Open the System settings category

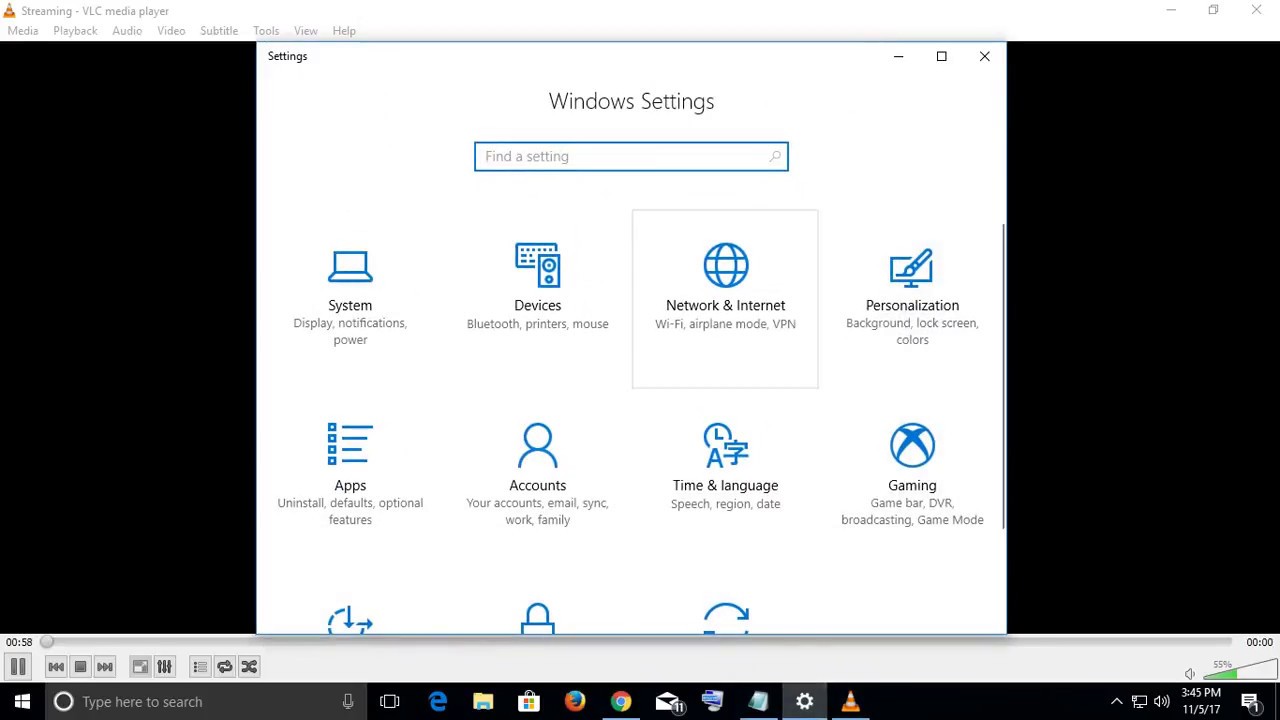pos(350,298)
